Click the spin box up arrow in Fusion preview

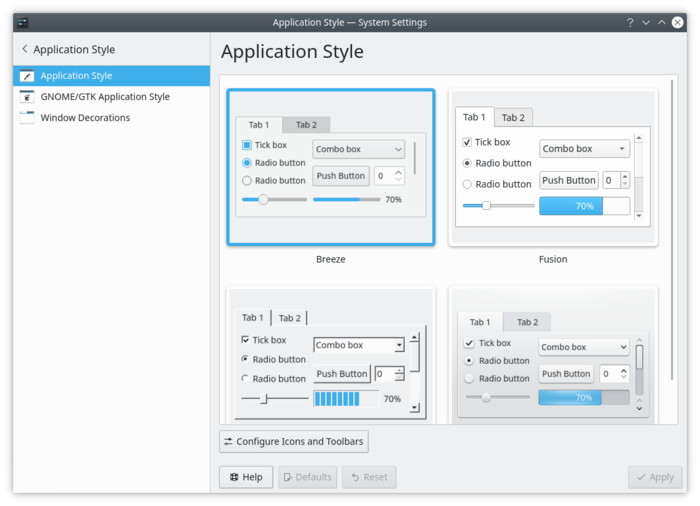[625, 176]
